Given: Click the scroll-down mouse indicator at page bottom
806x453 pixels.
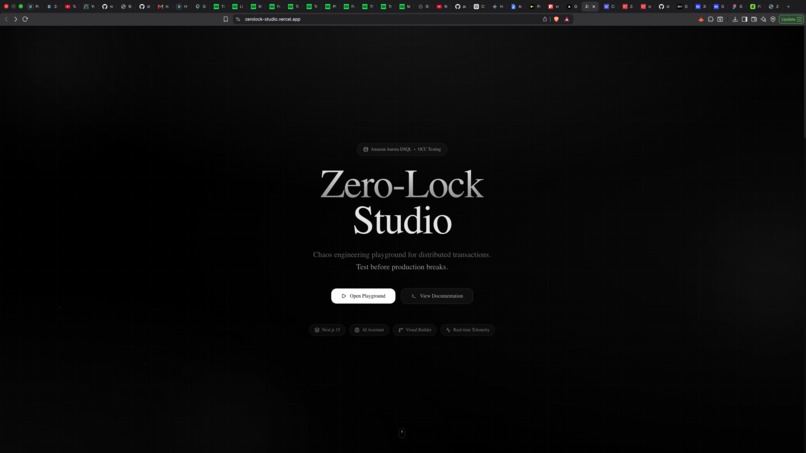Looking at the screenshot, I should 402,432.
